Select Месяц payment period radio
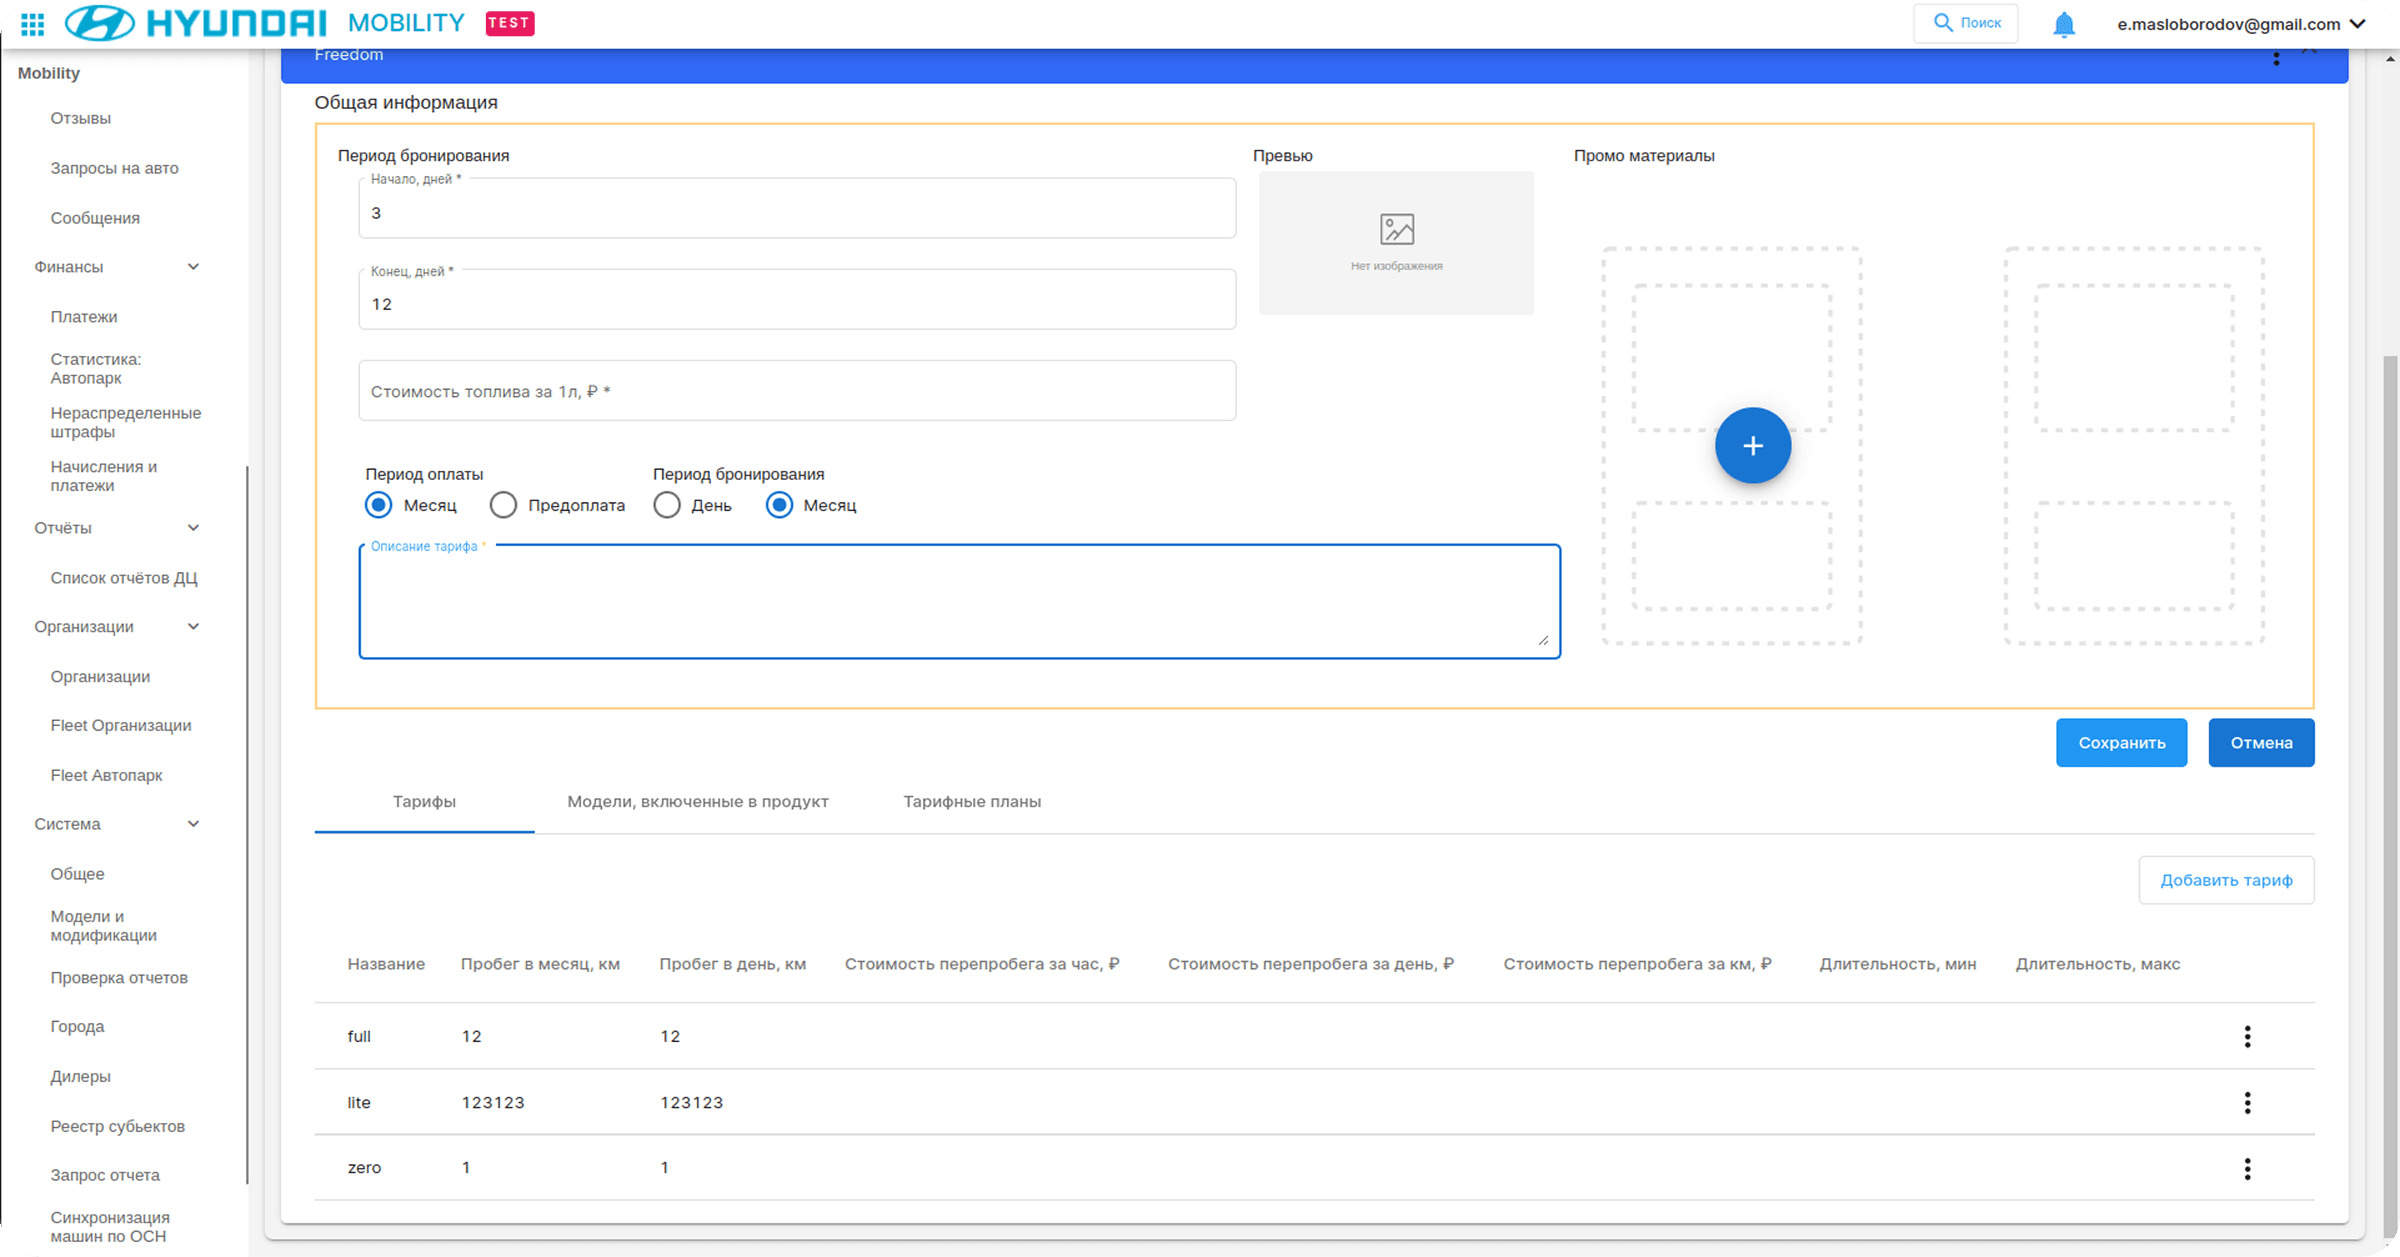The image size is (2400, 1257). (378, 505)
